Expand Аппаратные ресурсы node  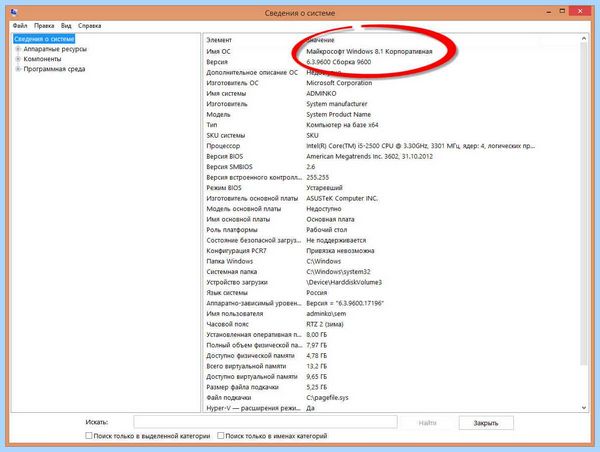point(18,49)
